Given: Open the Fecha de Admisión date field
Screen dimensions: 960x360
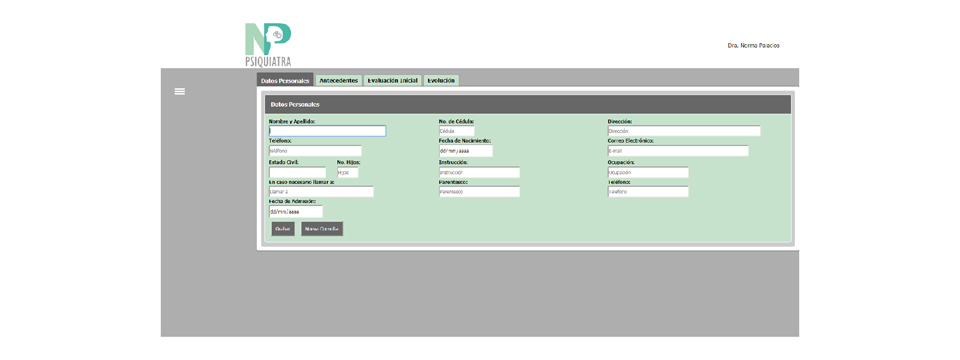Looking at the screenshot, I should tap(296, 211).
